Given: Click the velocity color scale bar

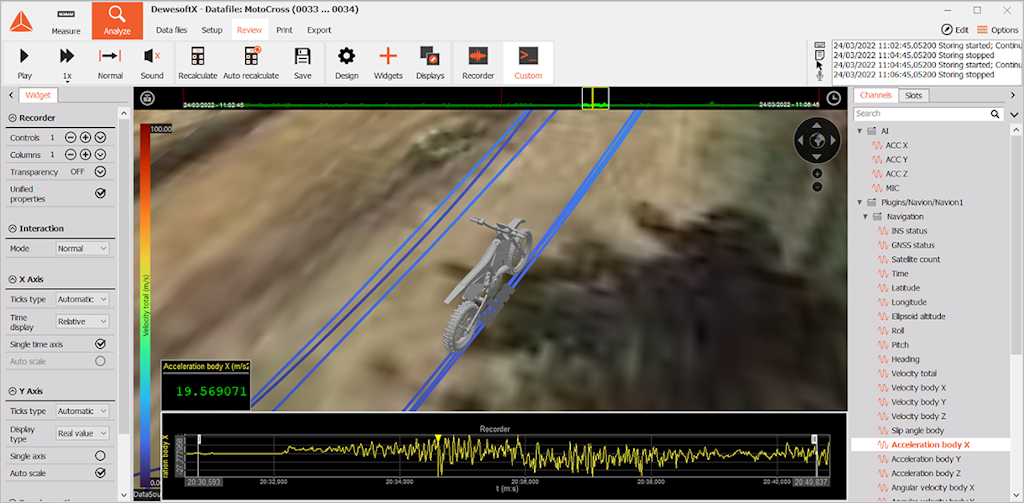Looking at the screenshot, I should coord(146,304).
